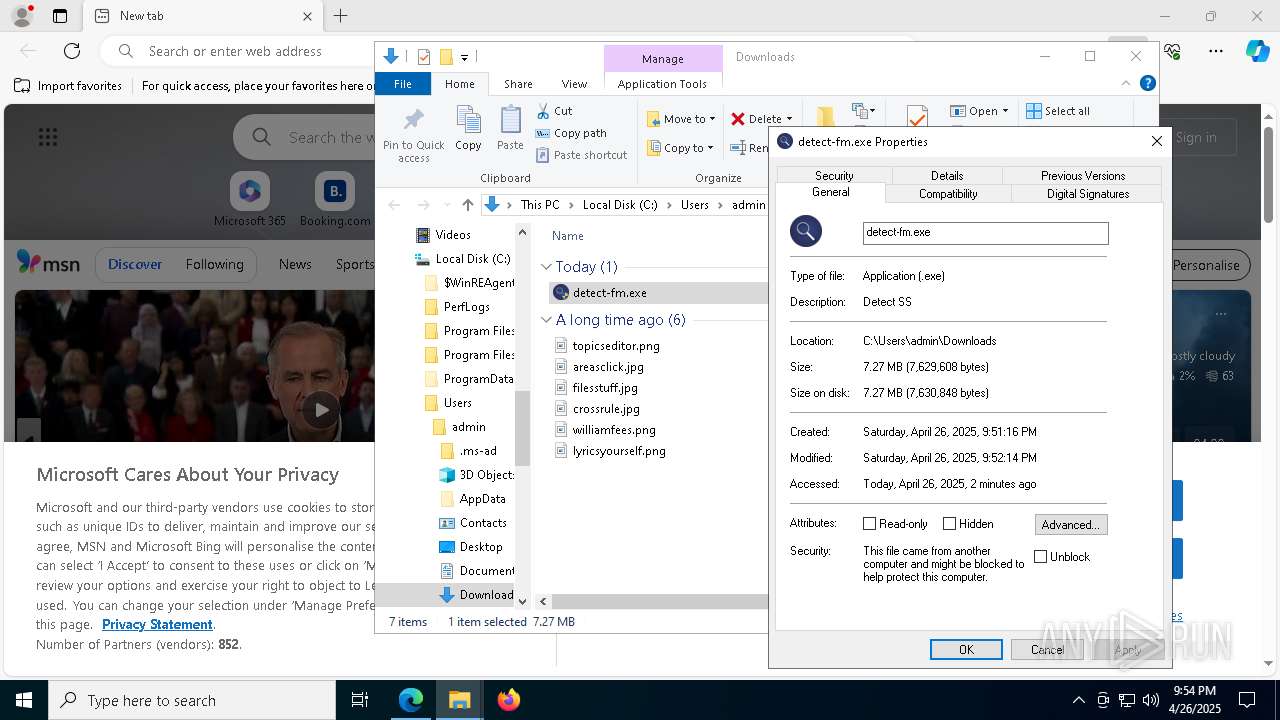Click Edge new tab plus button
Viewport: 1280px width, 720px height.
tap(340, 16)
